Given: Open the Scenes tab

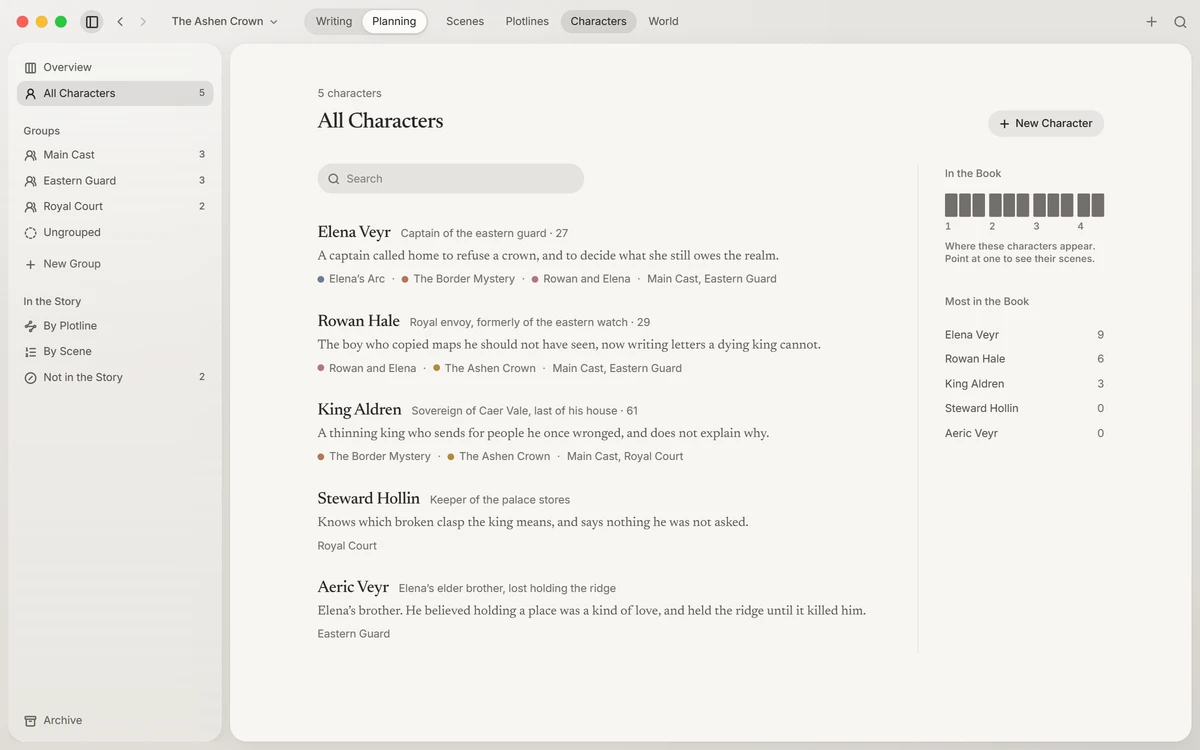Looking at the screenshot, I should coord(465,21).
